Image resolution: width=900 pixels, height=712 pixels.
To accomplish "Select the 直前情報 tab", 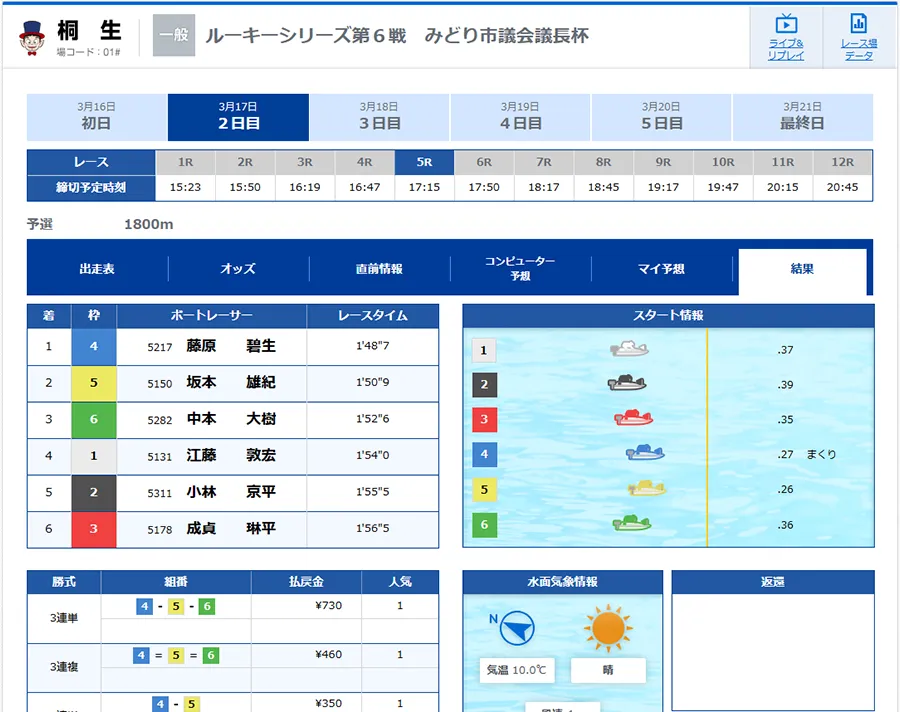I will 379,269.
